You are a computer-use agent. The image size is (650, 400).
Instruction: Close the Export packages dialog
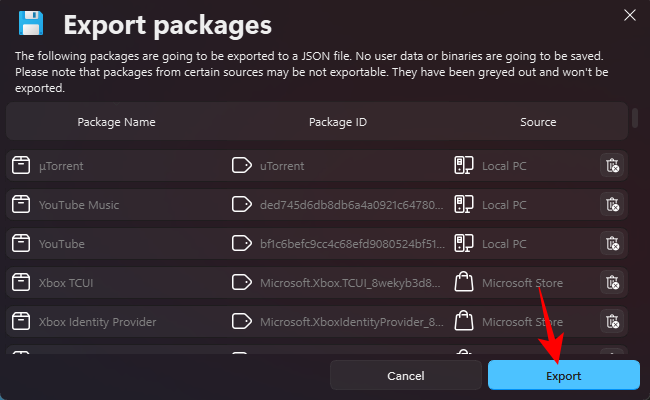[x=629, y=15]
